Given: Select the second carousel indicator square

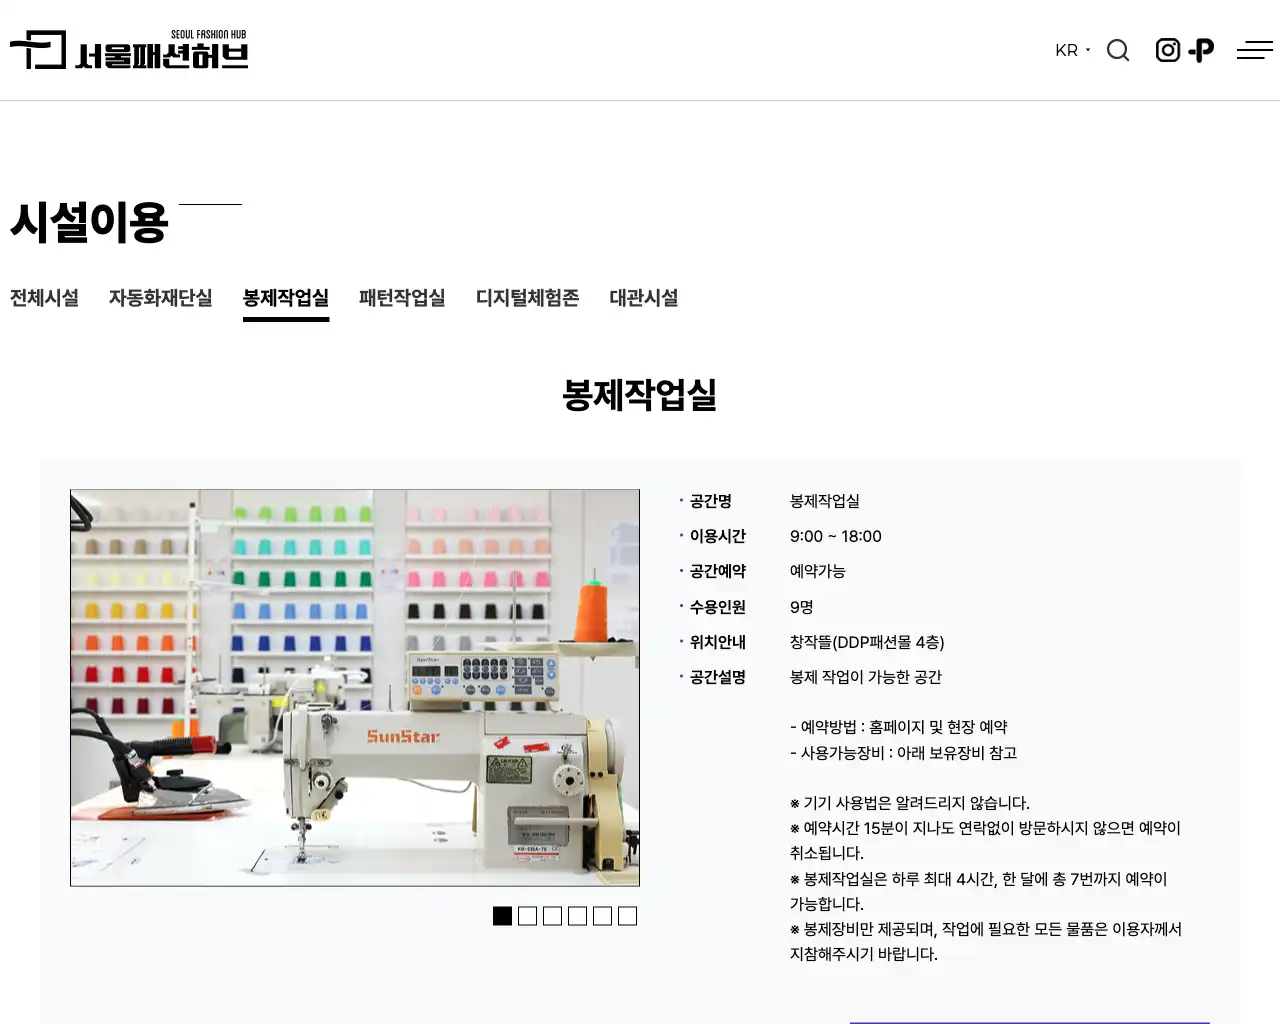Looking at the screenshot, I should [527, 915].
